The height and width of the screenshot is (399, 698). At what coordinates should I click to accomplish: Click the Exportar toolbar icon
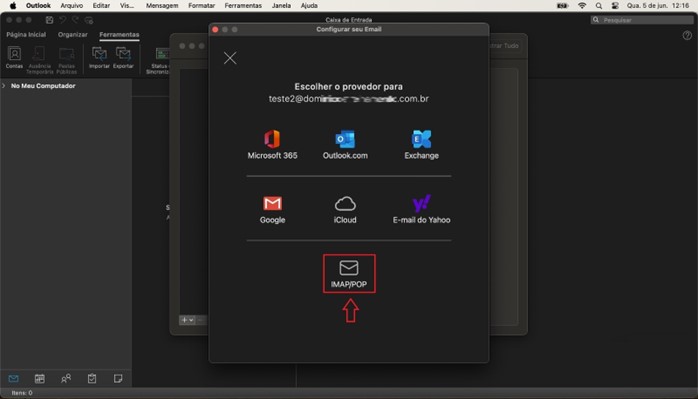point(123,58)
